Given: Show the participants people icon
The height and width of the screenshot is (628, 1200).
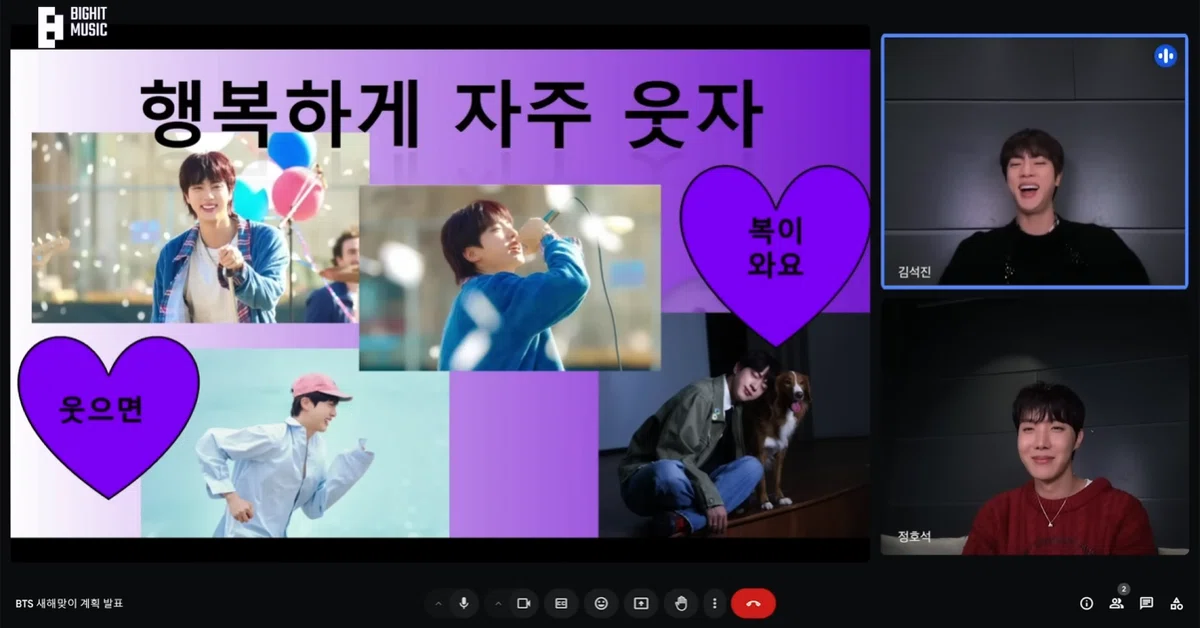Looking at the screenshot, I should tap(1116, 603).
